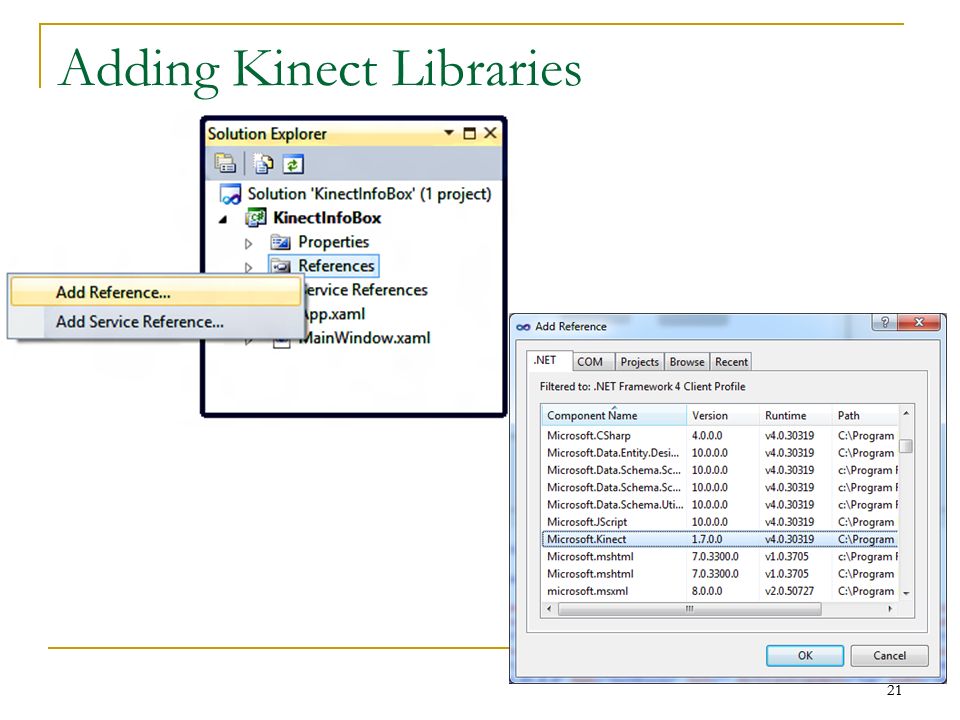Click the Properties folder icon
960x720 pixels.
click(x=280, y=242)
